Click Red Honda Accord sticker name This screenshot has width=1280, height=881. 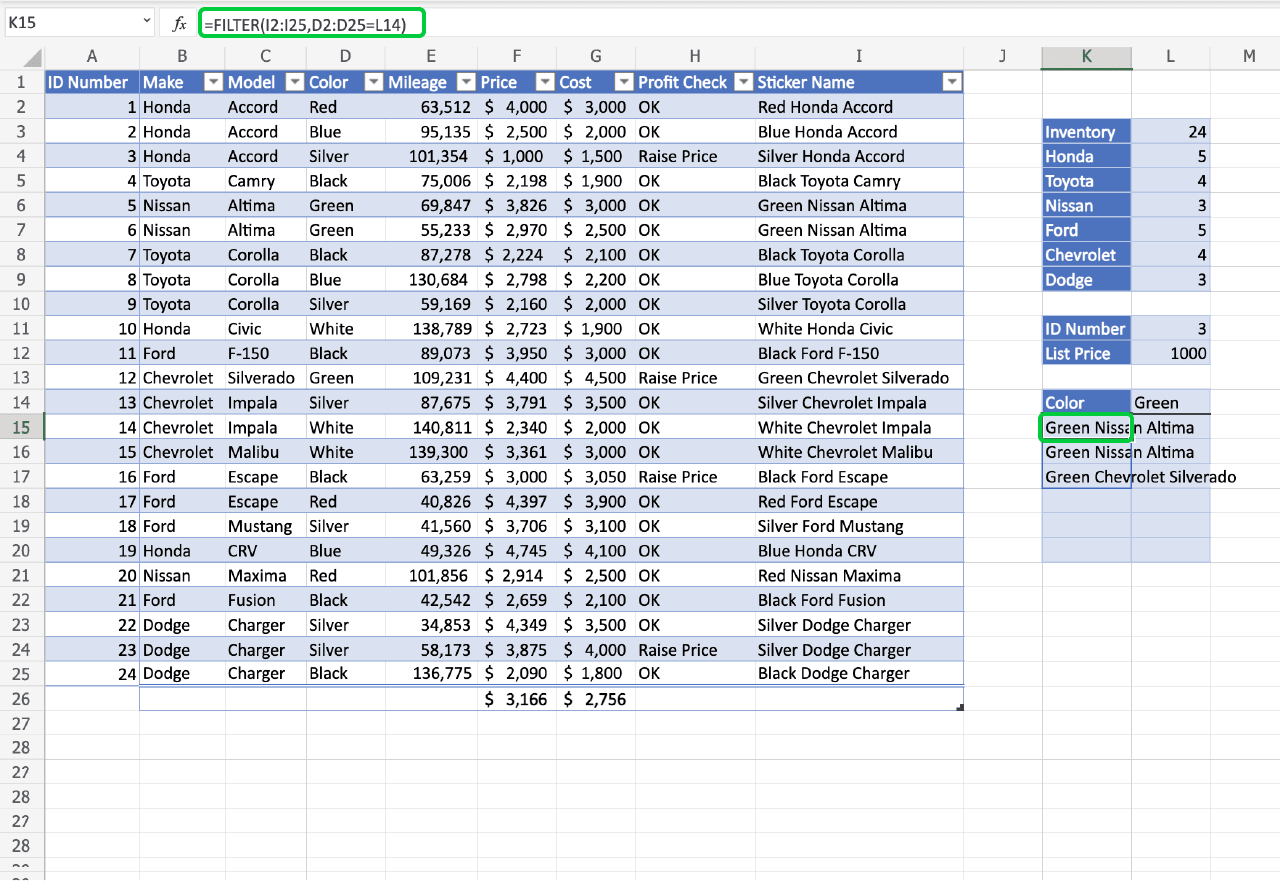click(859, 107)
